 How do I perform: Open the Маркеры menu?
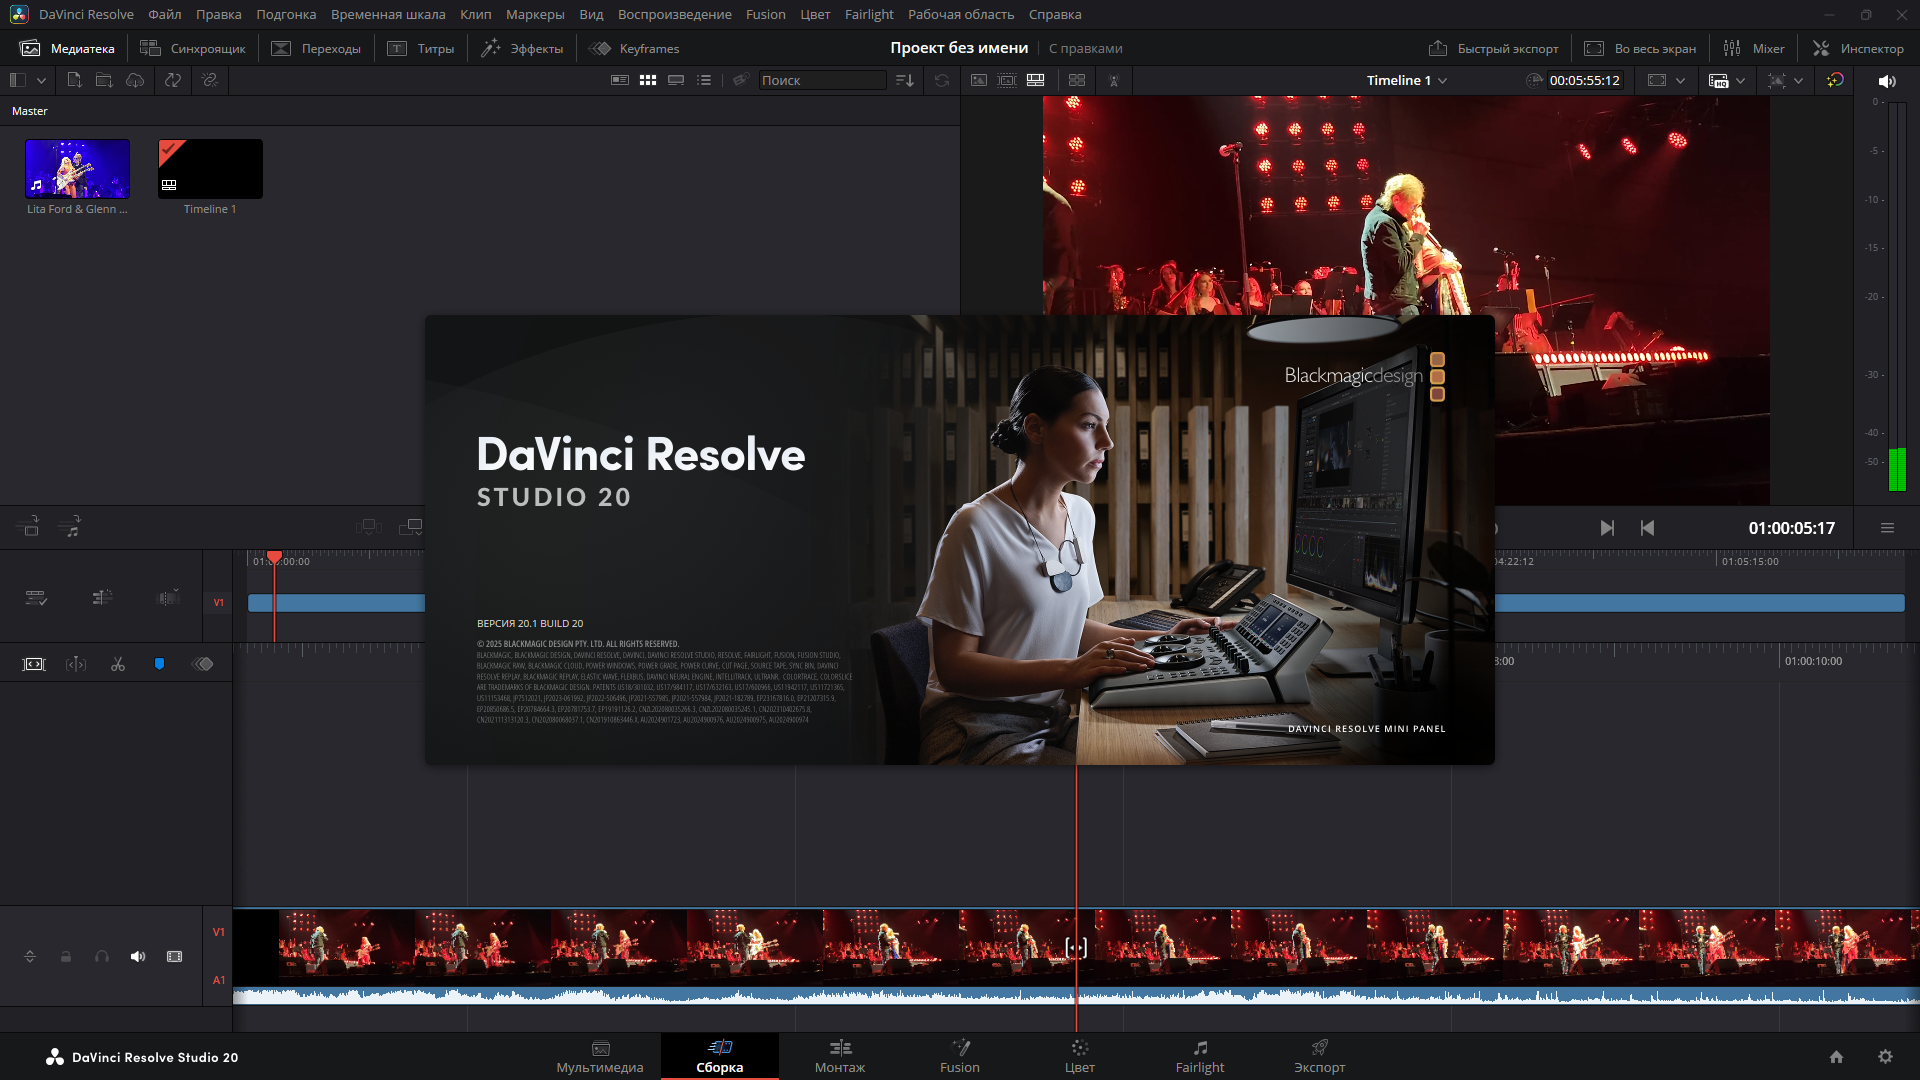(535, 14)
